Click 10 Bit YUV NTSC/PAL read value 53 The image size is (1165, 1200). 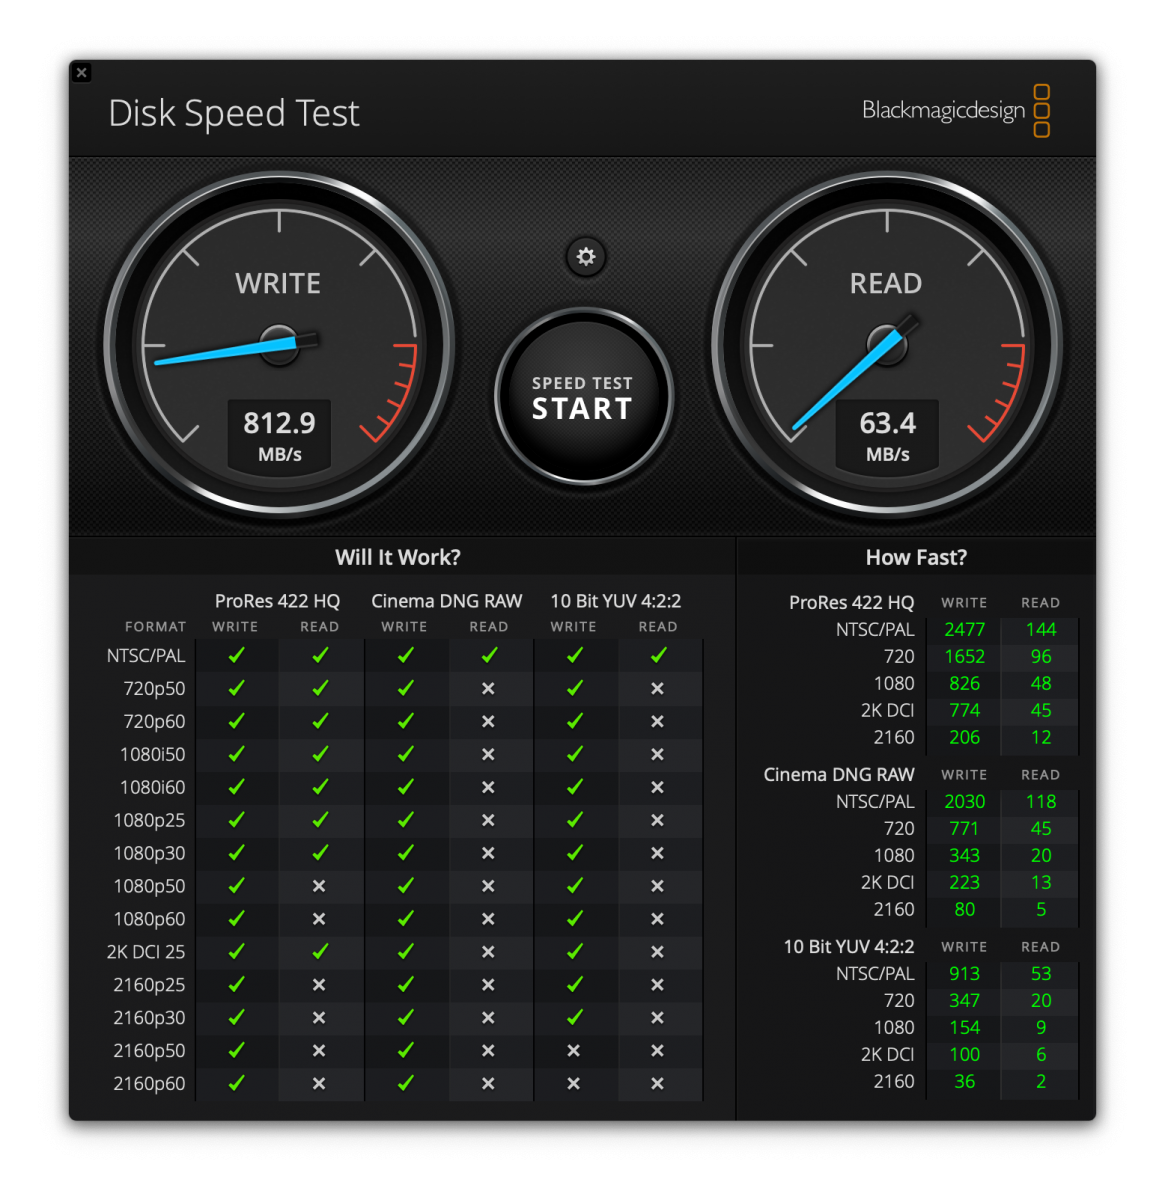1041,973
